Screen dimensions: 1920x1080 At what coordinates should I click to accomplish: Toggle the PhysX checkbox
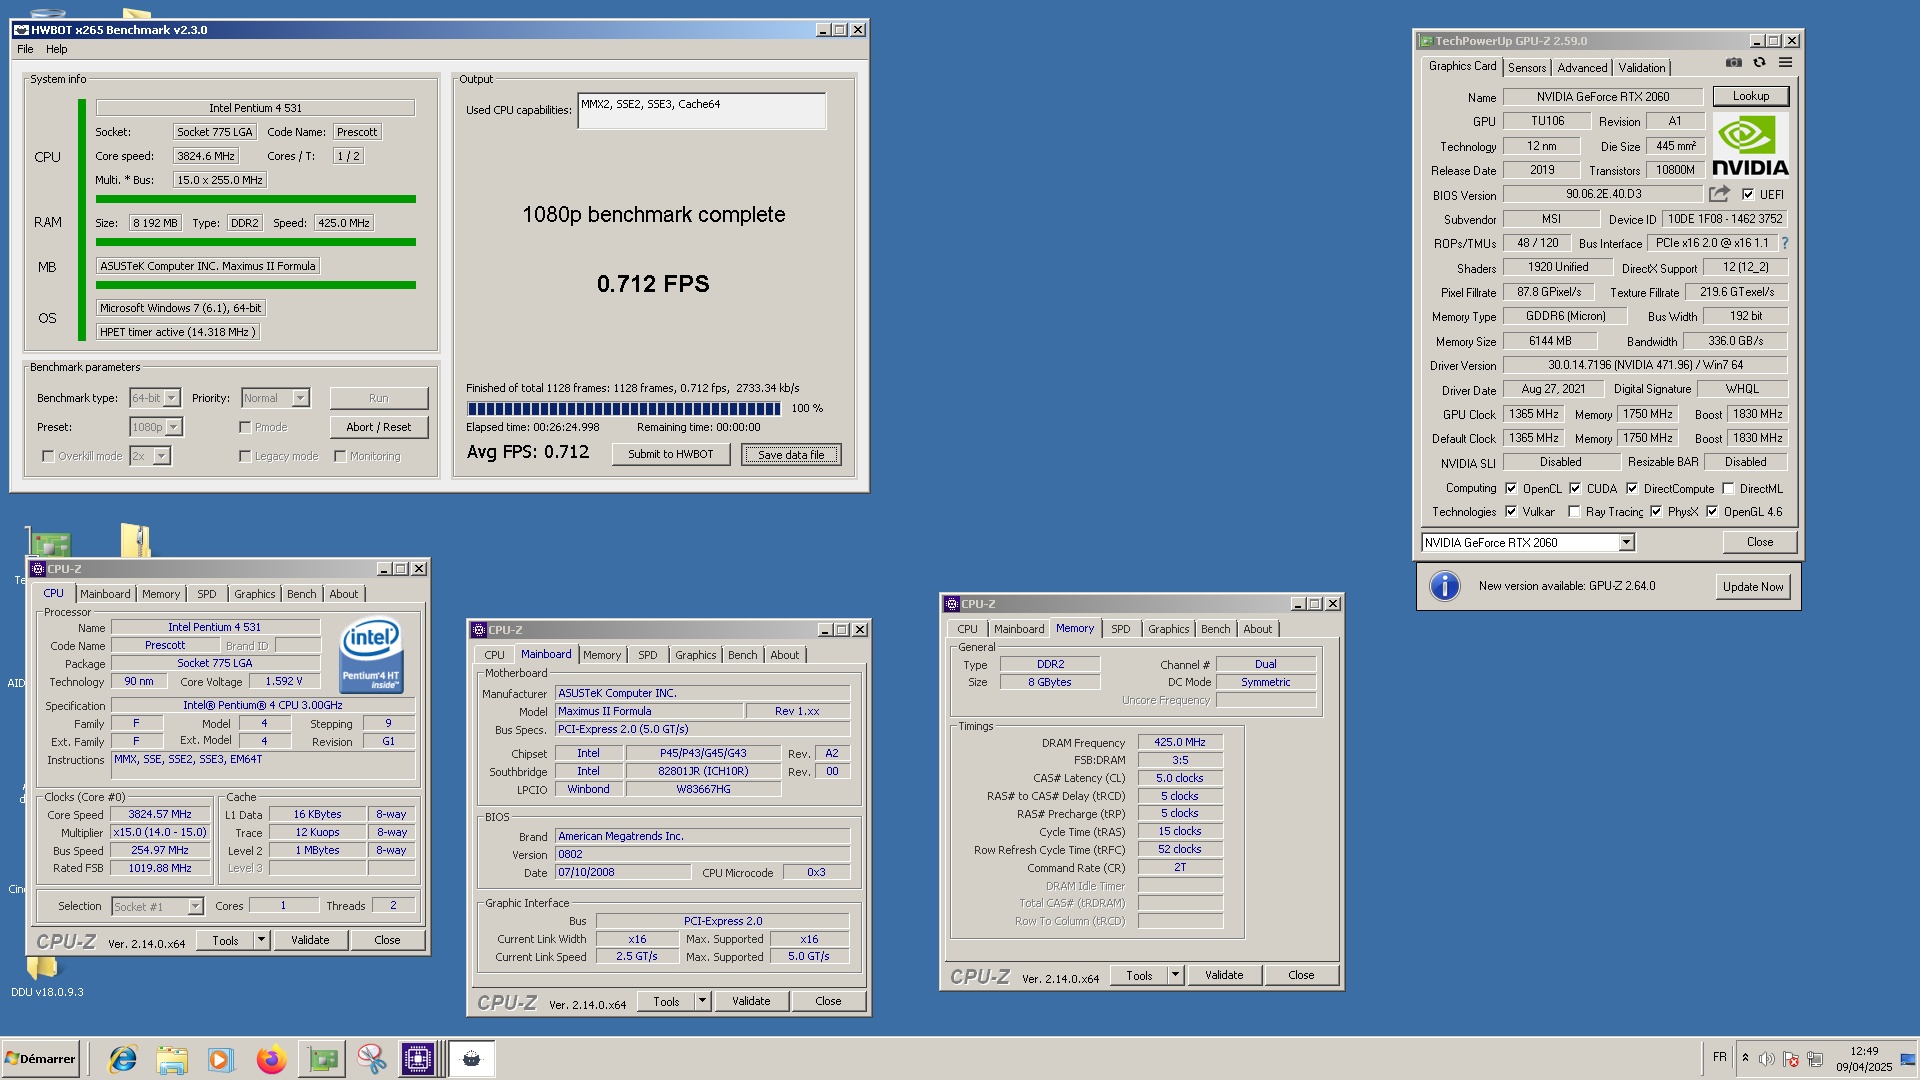click(x=1656, y=512)
